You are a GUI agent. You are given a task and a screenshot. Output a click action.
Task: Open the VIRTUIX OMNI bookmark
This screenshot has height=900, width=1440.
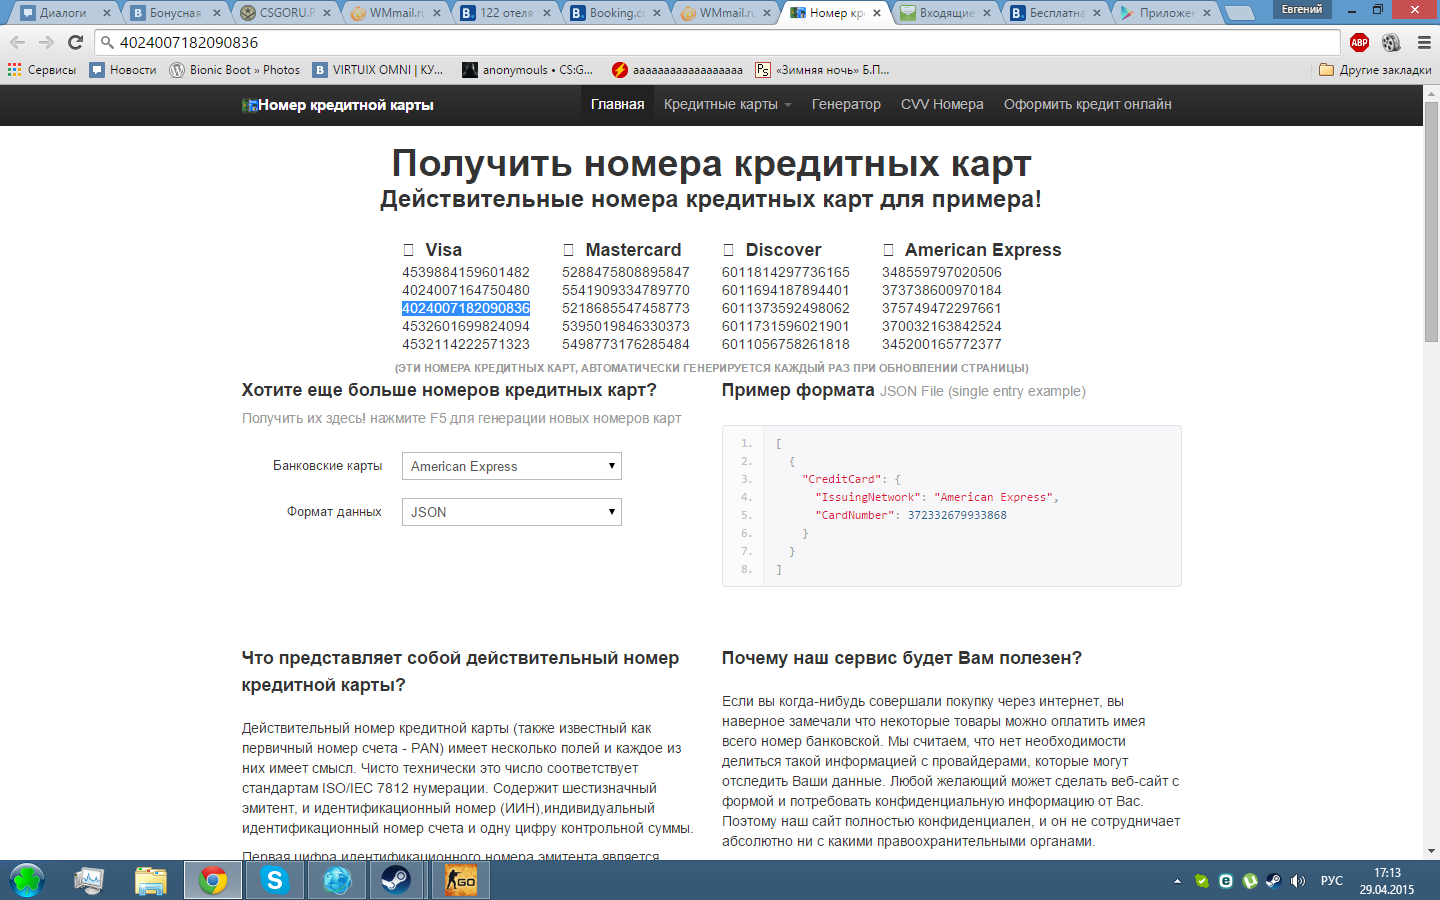pos(378,70)
